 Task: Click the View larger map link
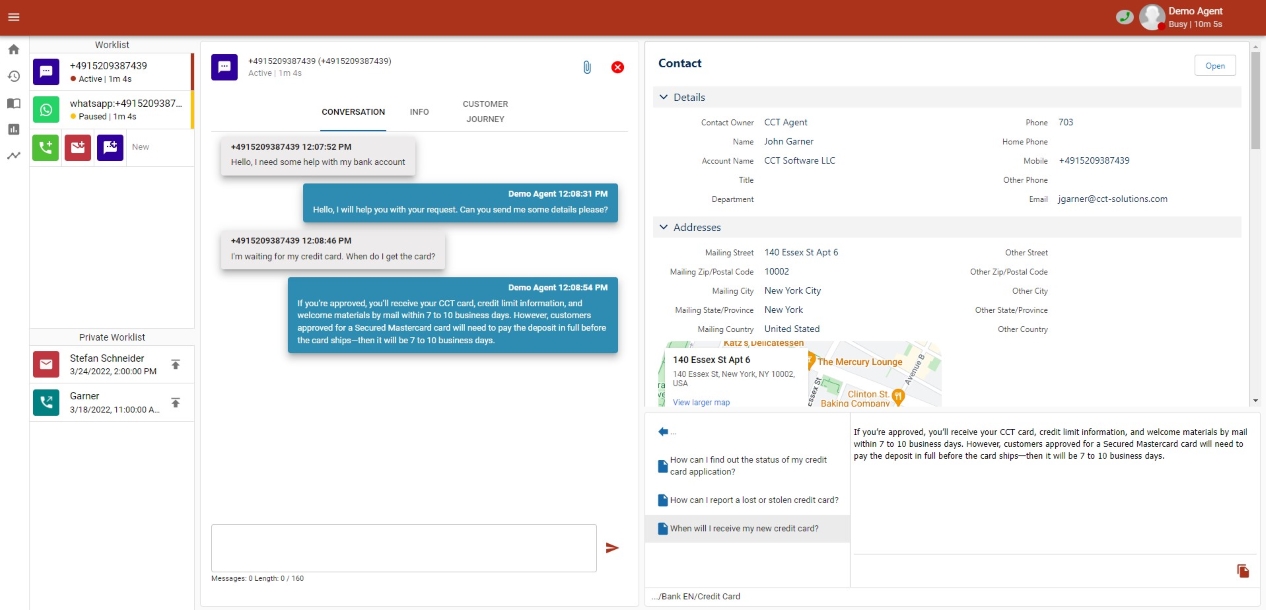tap(701, 402)
